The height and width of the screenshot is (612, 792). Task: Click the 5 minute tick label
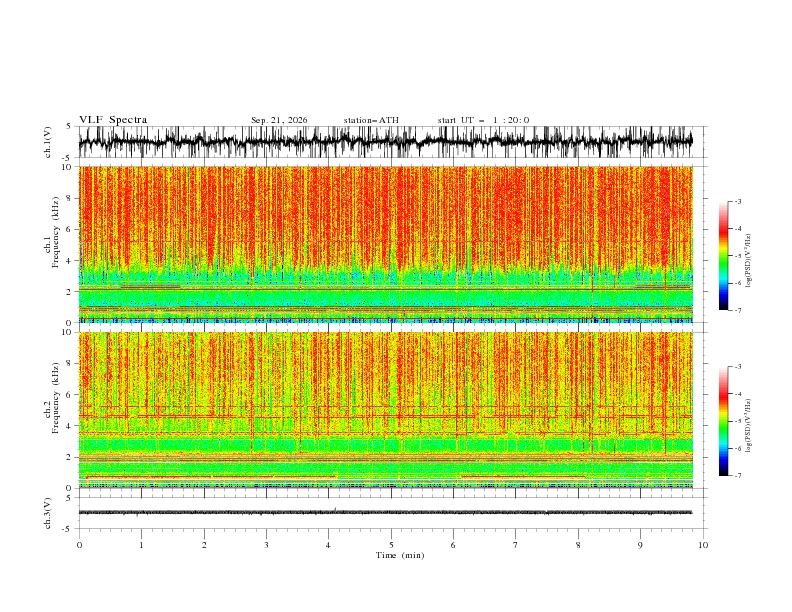391,545
